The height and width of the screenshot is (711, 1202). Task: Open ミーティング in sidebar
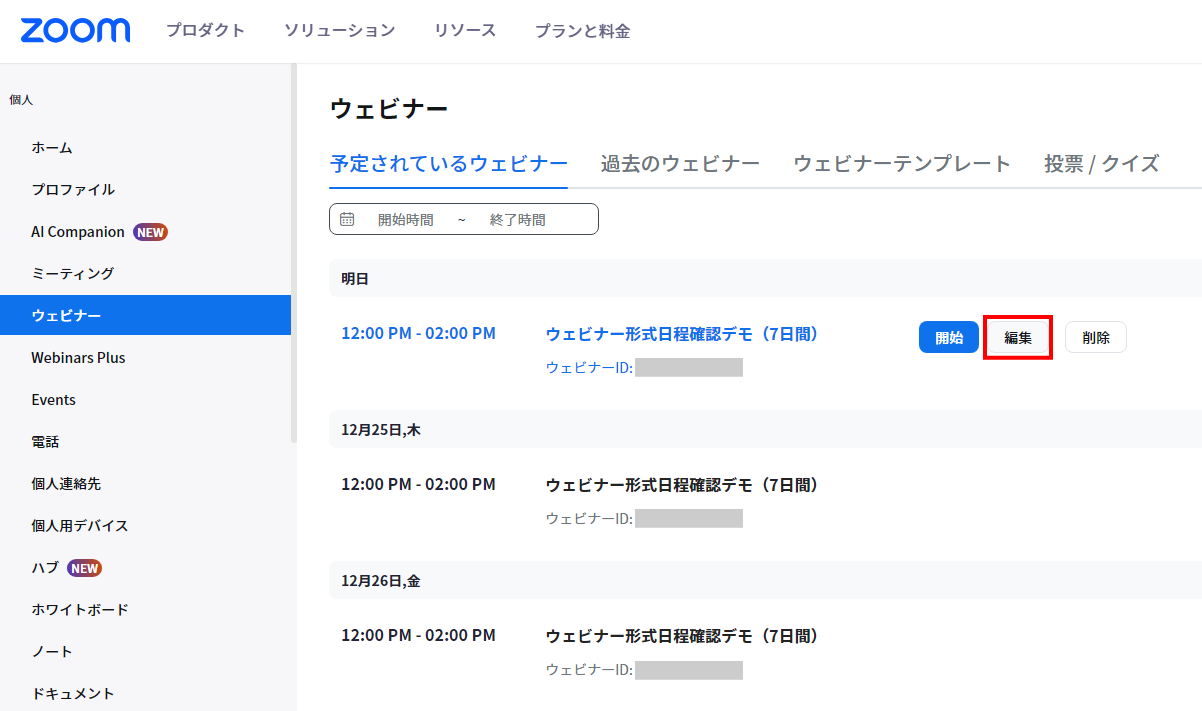tap(72, 274)
